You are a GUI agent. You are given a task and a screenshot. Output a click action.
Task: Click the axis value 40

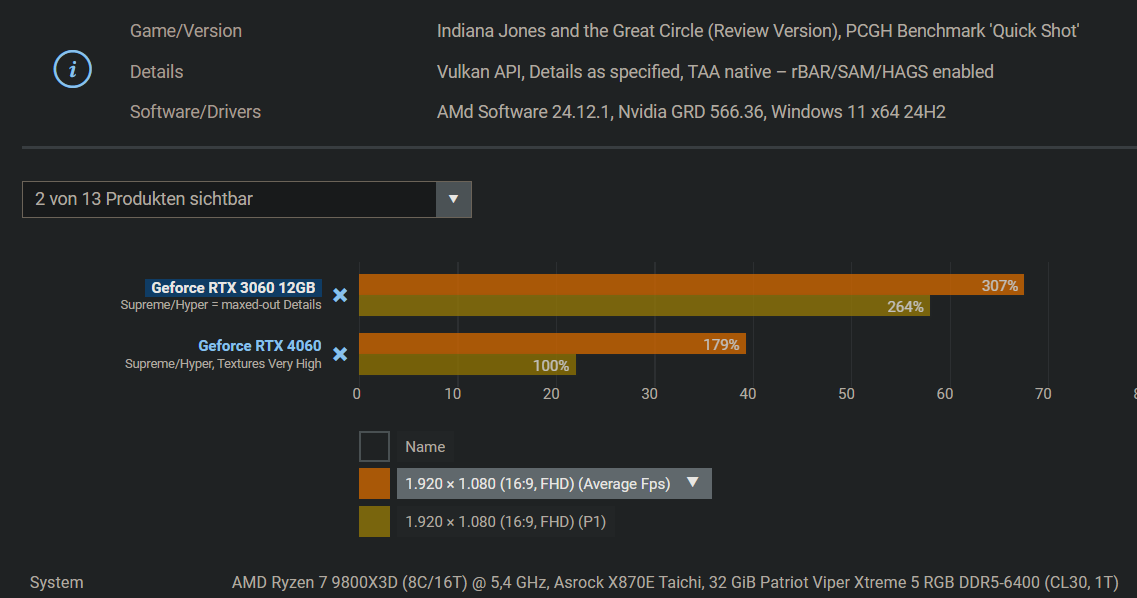(748, 394)
